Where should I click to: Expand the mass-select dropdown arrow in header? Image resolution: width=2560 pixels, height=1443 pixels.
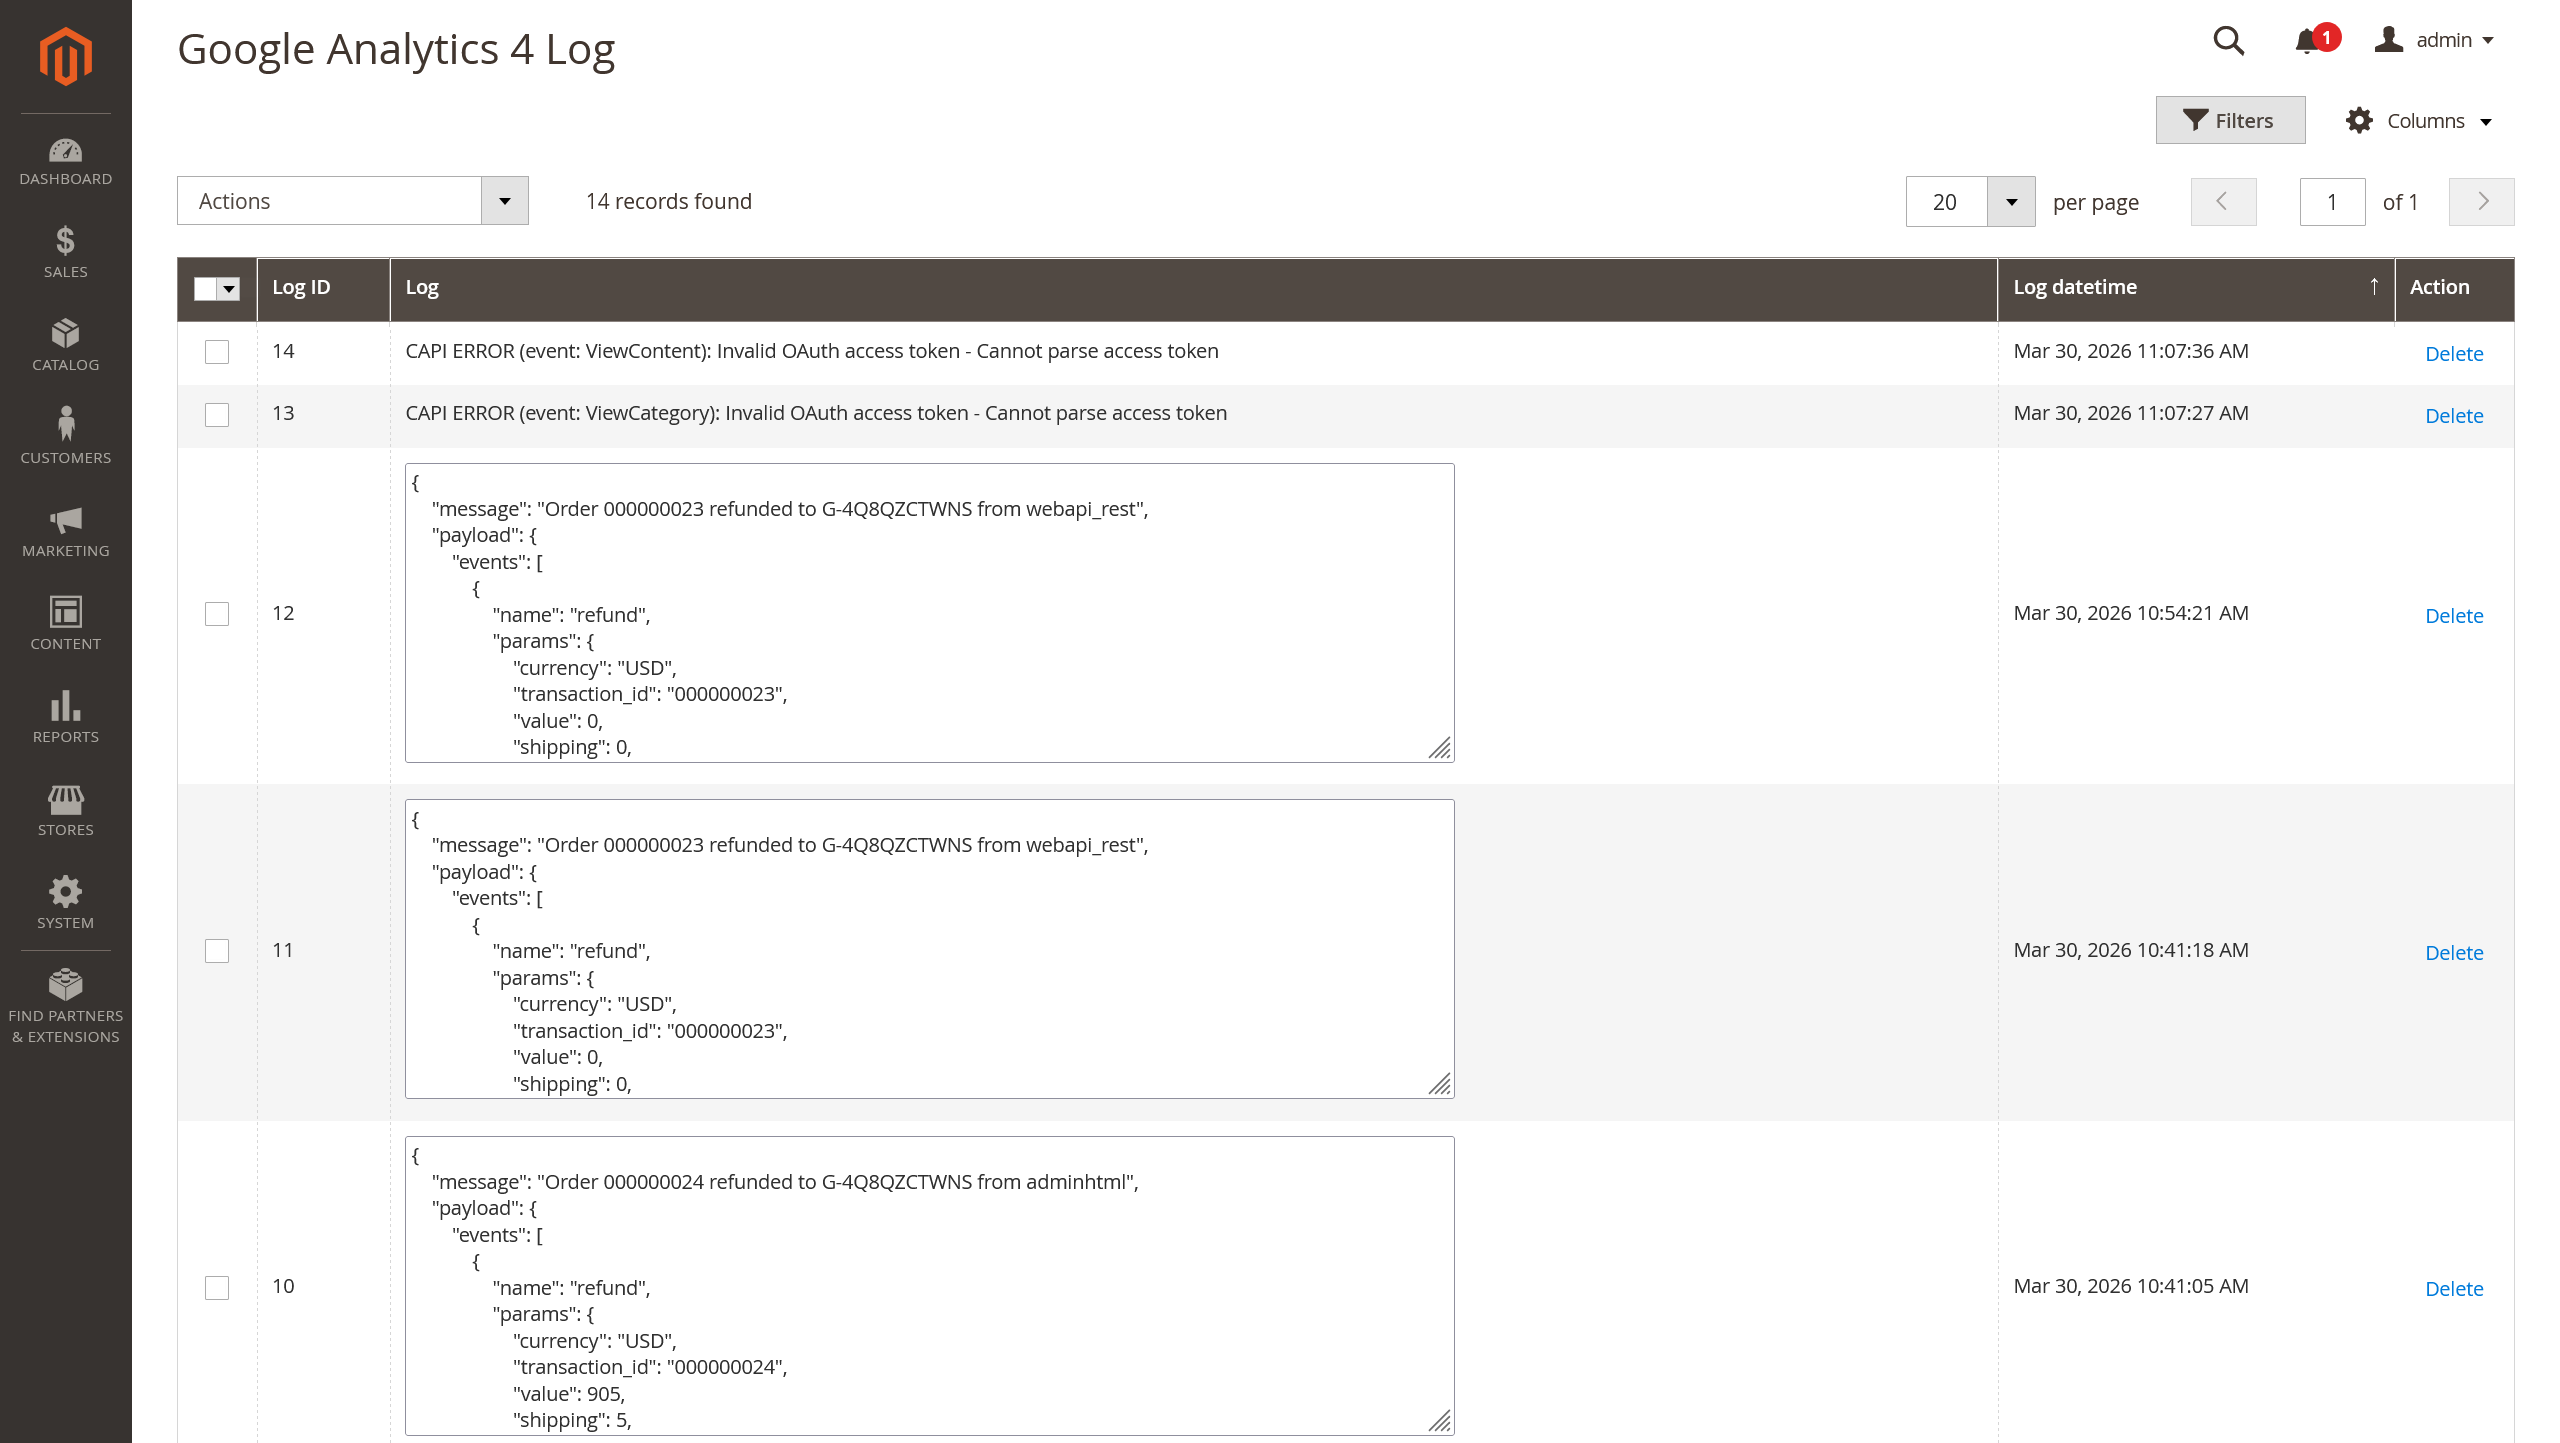click(x=229, y=289)
